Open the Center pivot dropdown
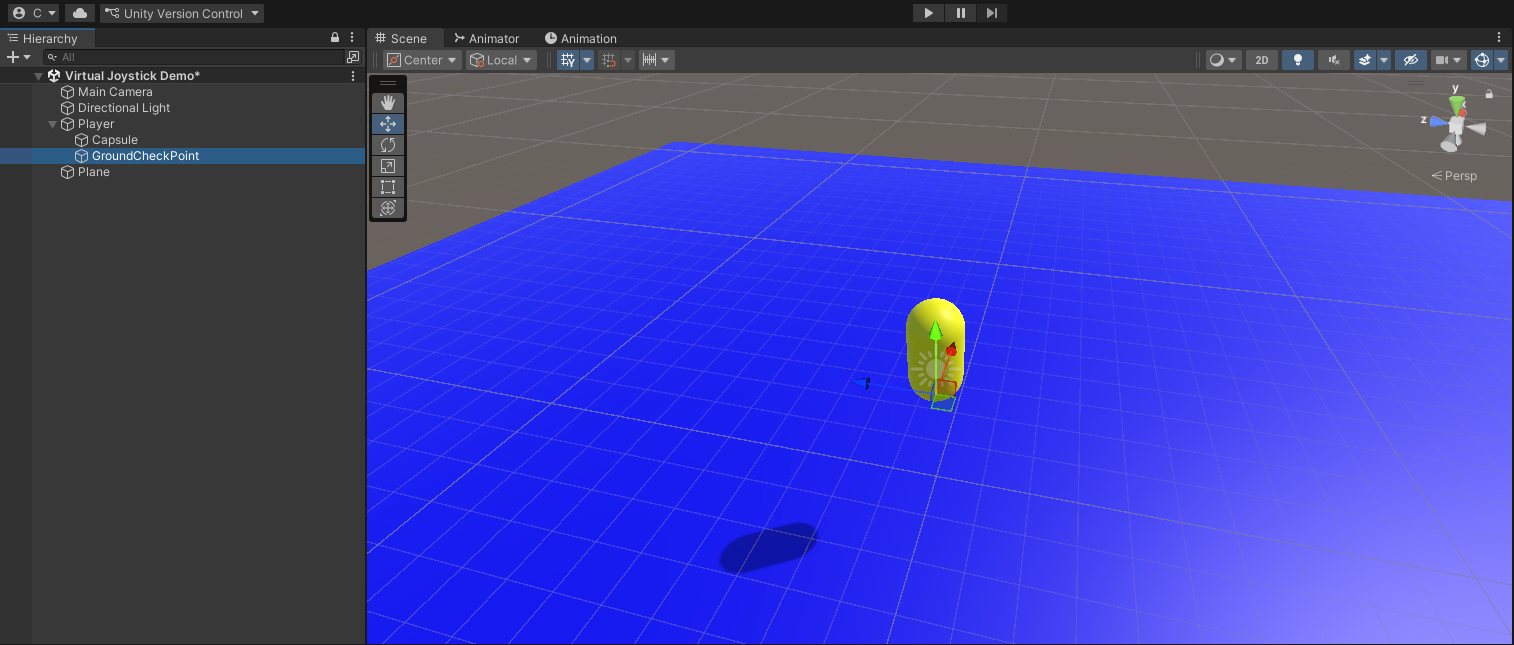Screen dimensions: 1514x645 click(420, 59)
